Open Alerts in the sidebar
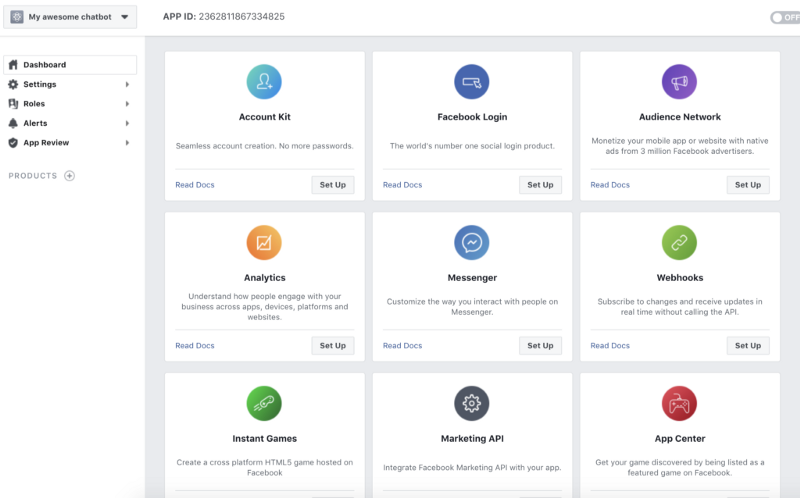Viewport: 800px width, 498px height. click(69, 123)
